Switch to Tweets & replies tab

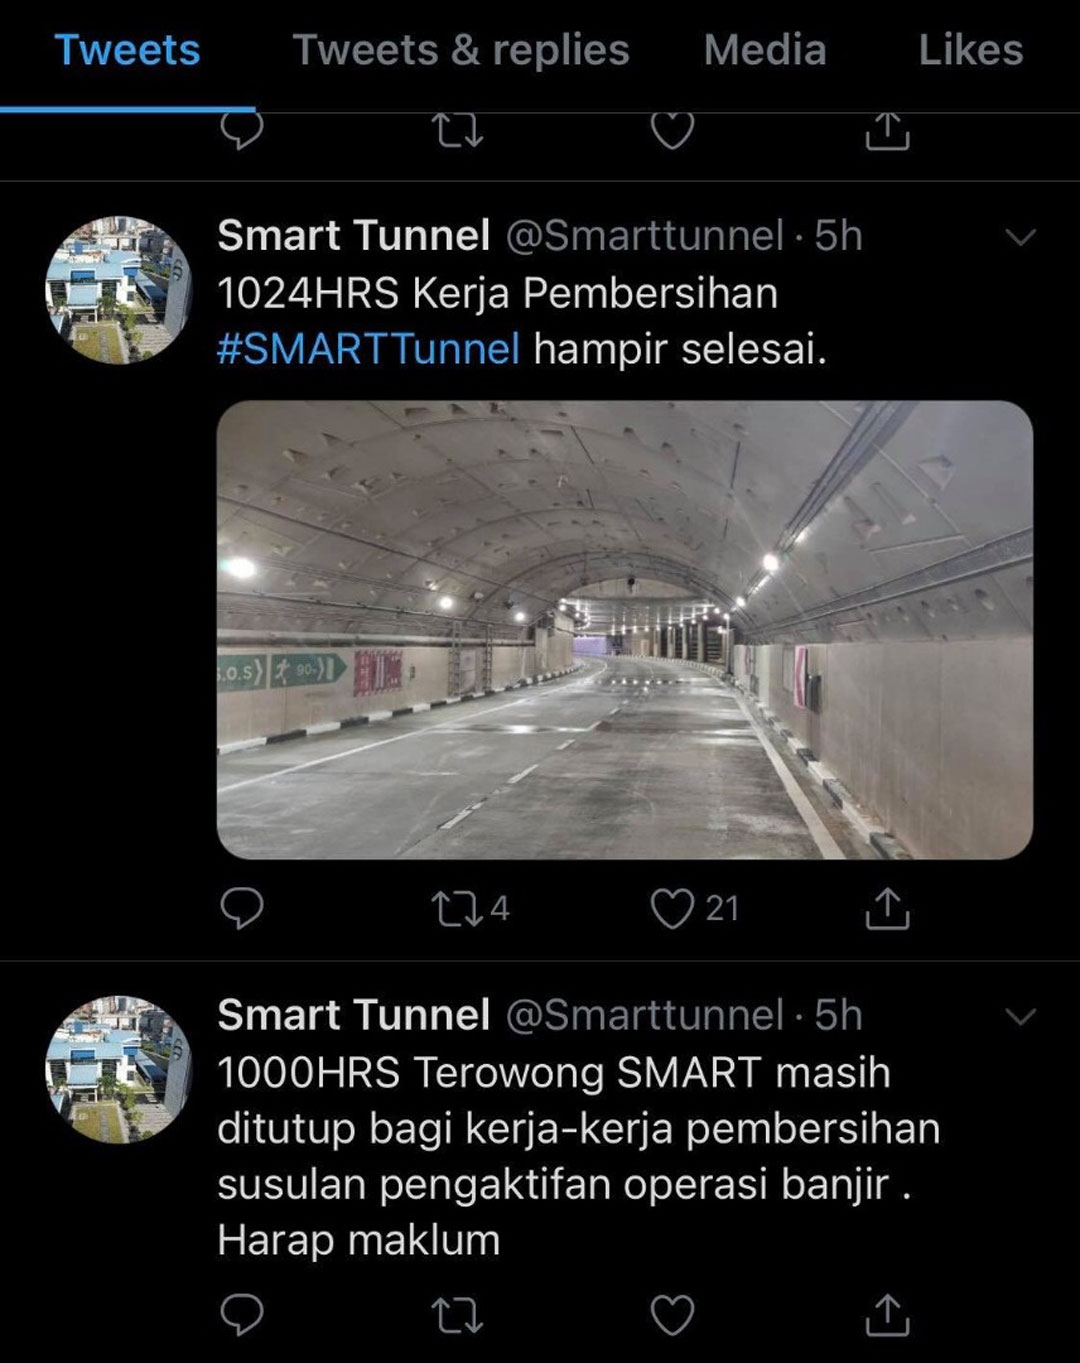point(461,50)
